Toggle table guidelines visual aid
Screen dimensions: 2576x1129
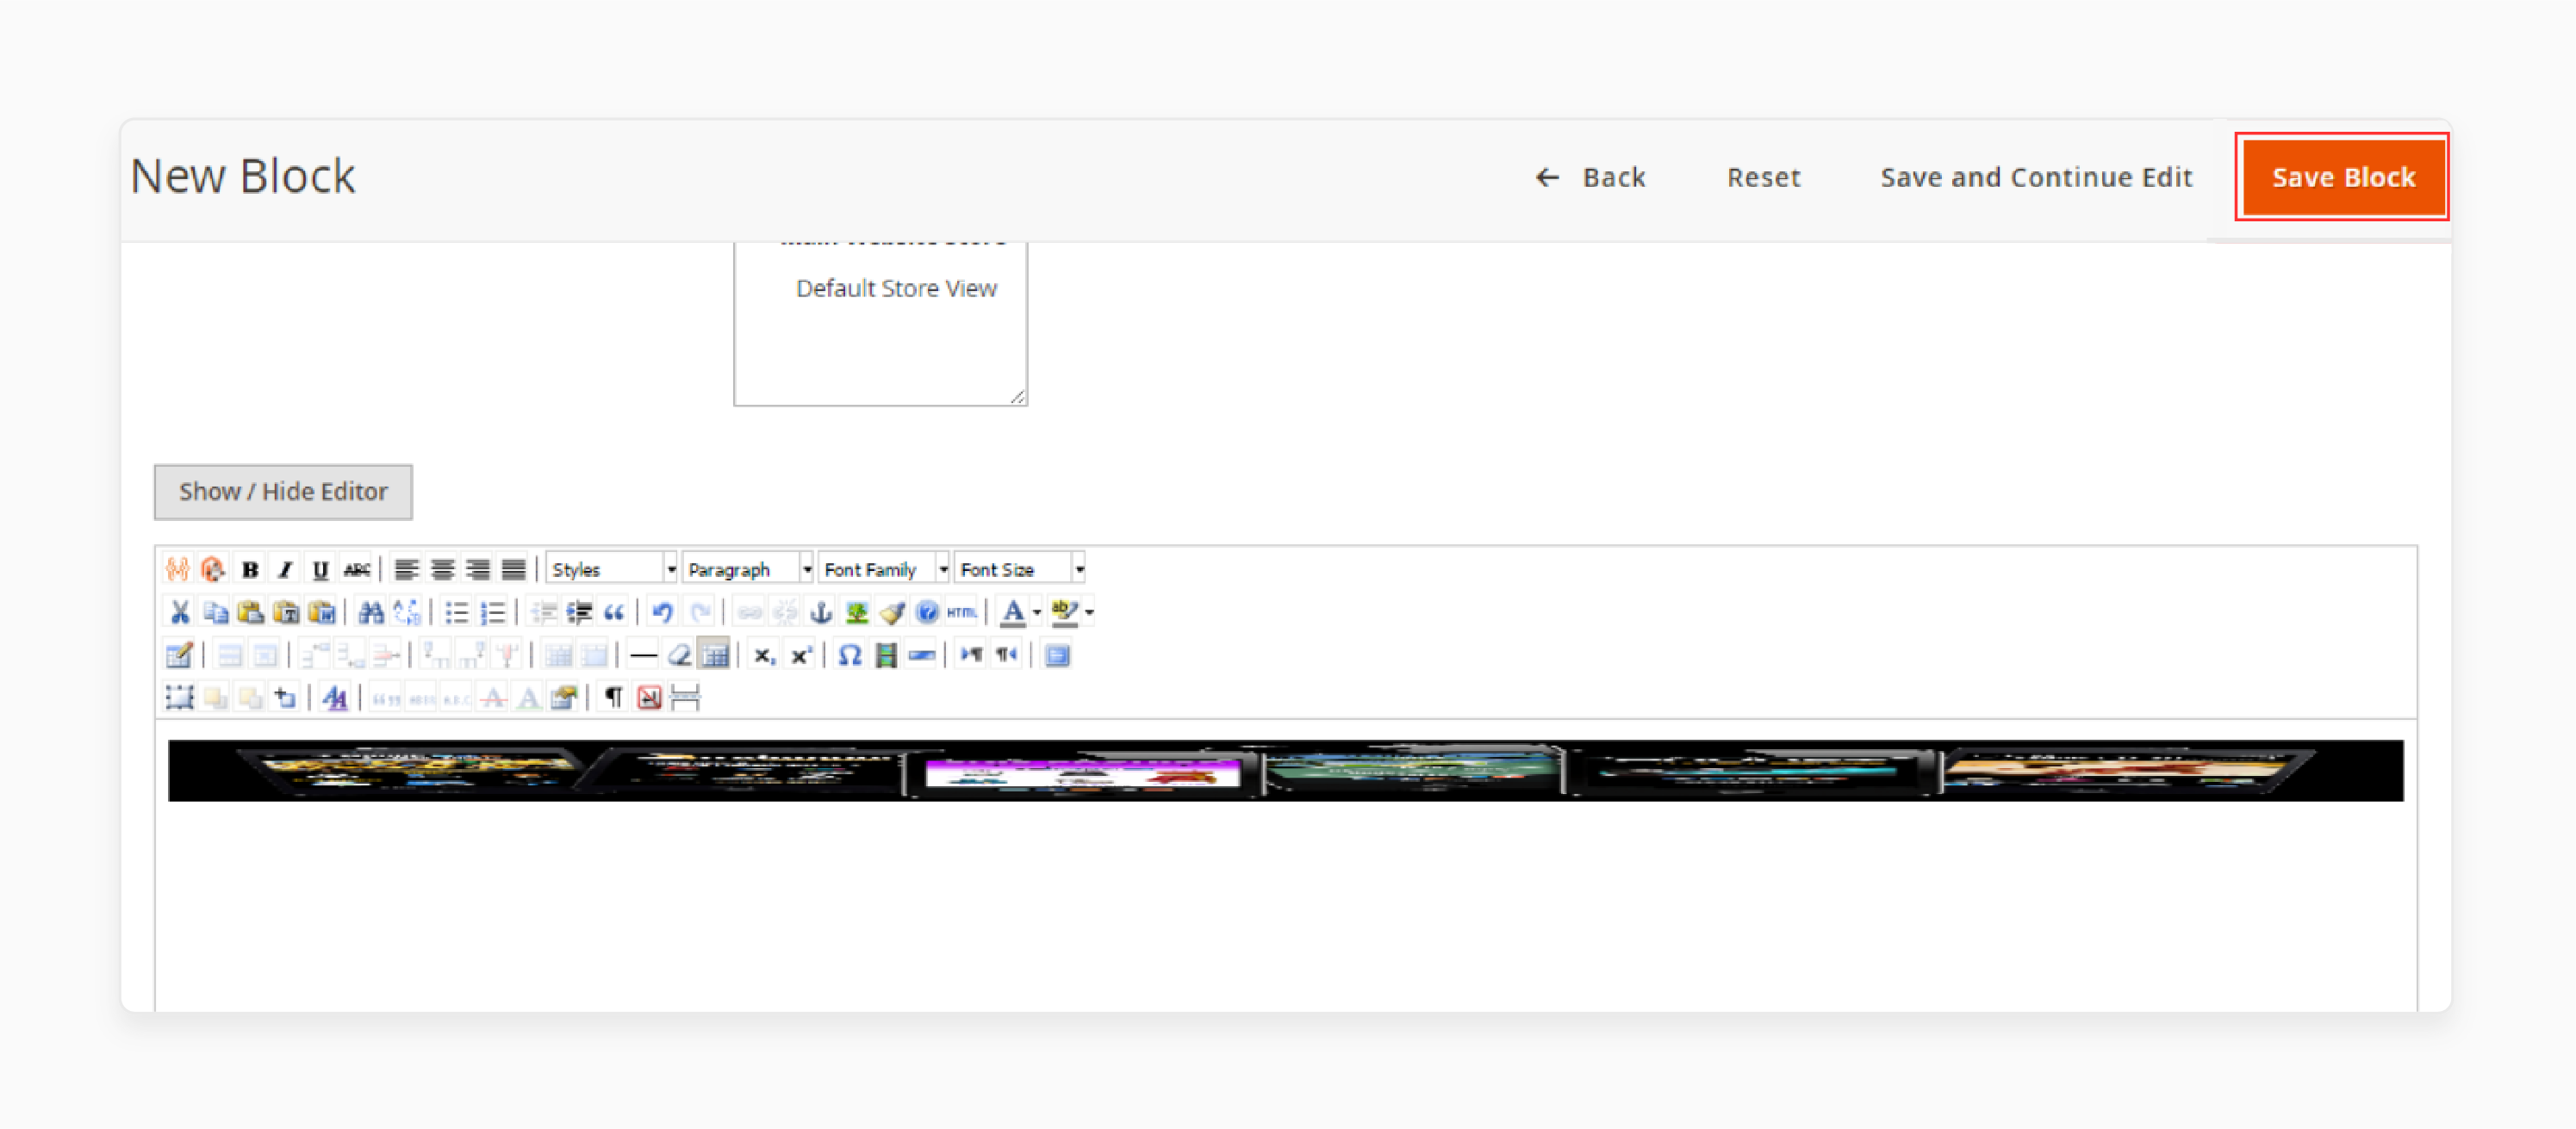pyautogui.click(x=715, y=655)
